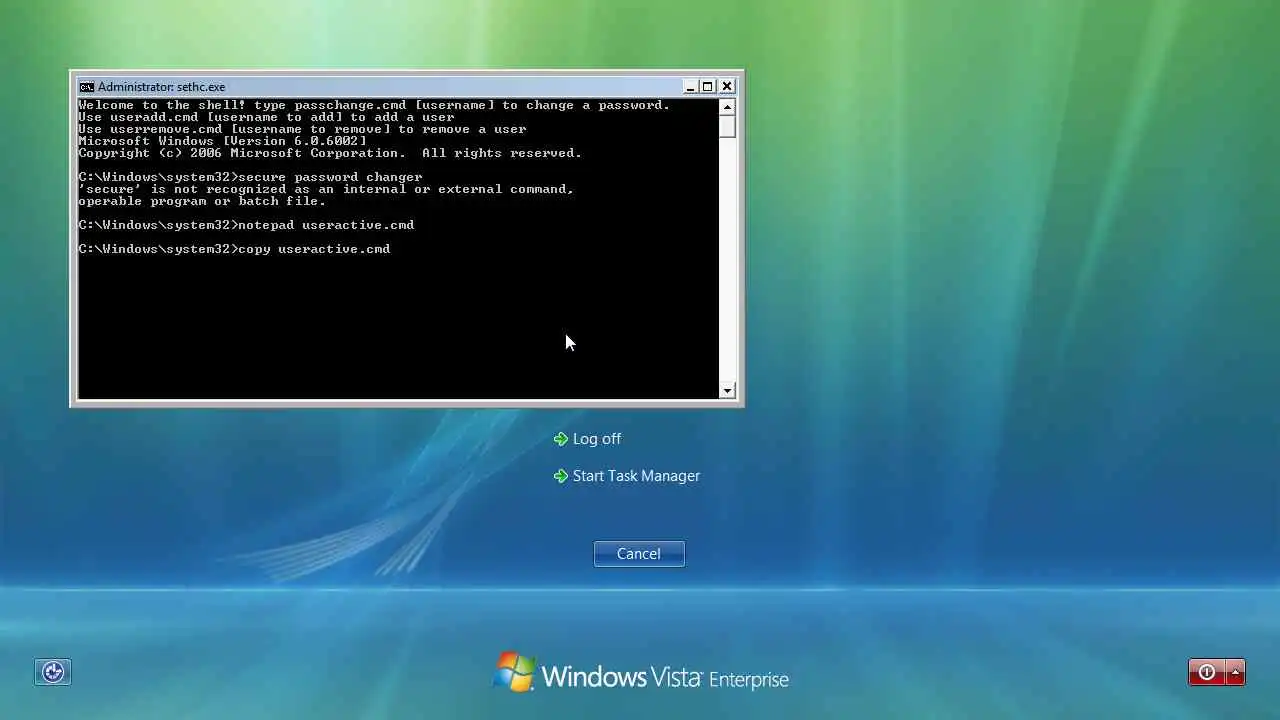Screen dimensions: 1280x720
Task: Minimize the sethc.exe command window
Action: (690, 87)
